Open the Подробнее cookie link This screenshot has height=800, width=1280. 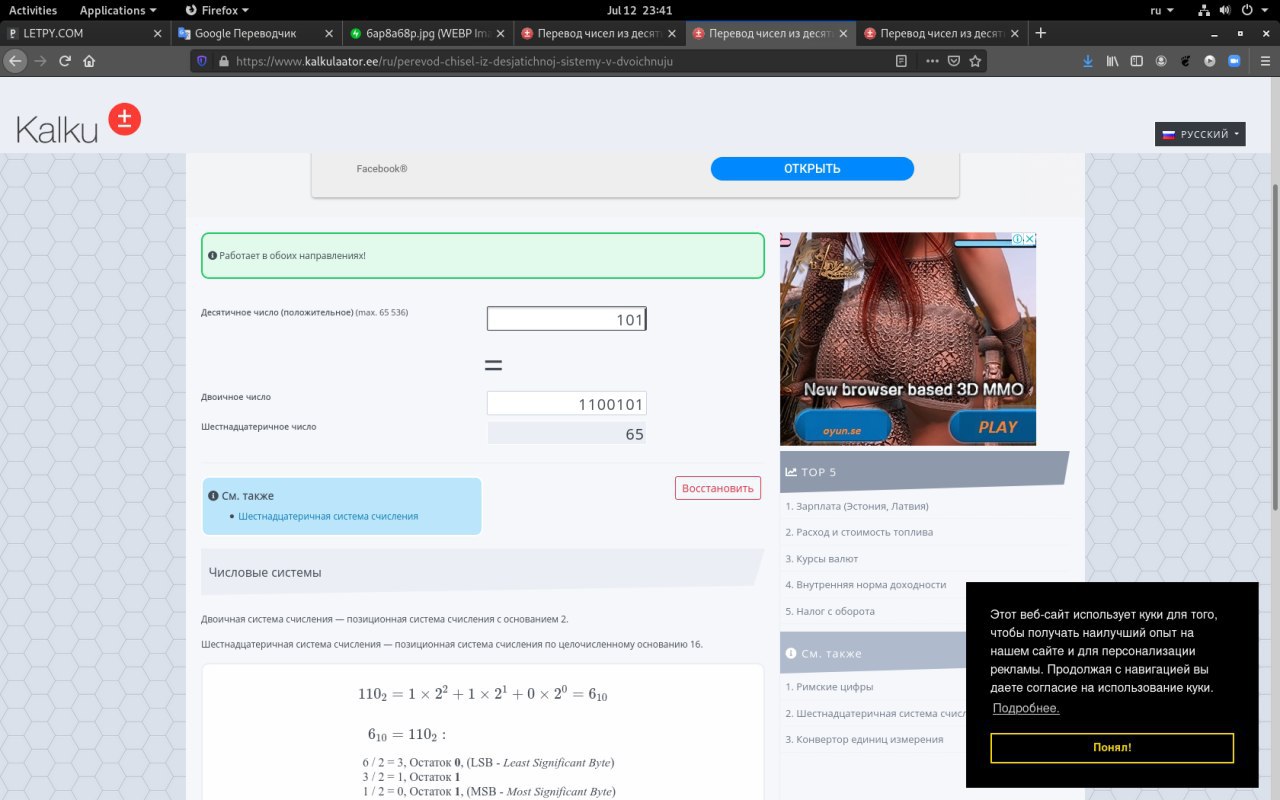click(x=1026, y=709)
